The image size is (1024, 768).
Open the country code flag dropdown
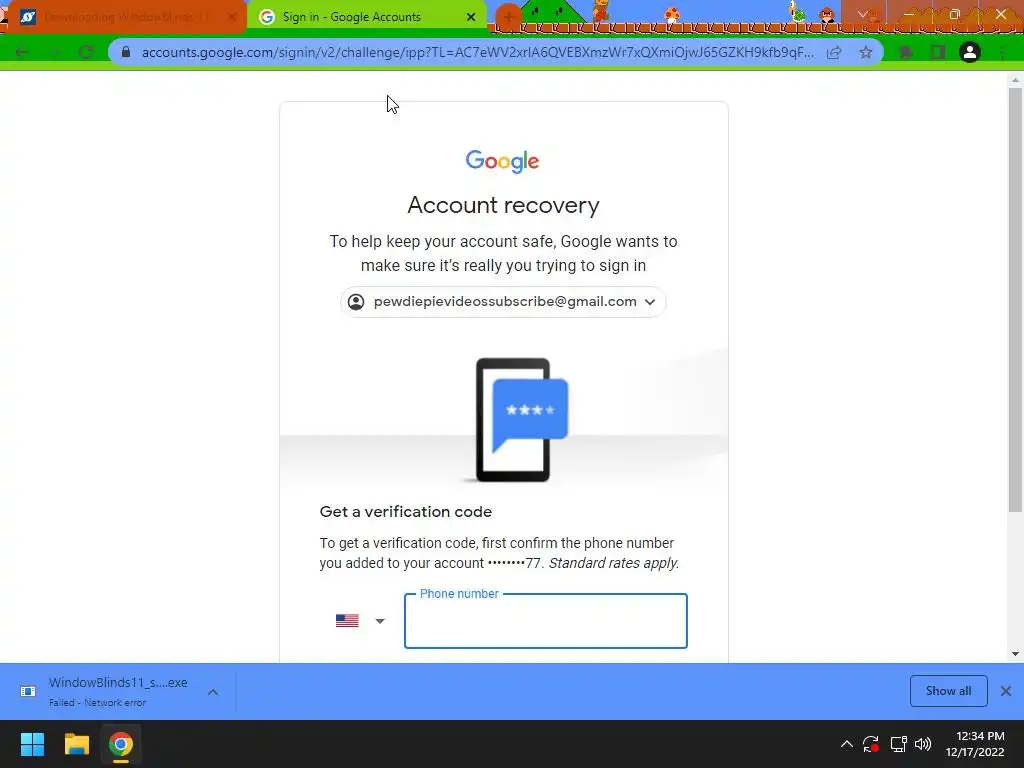pyautogui.click(x=360, y=620)
